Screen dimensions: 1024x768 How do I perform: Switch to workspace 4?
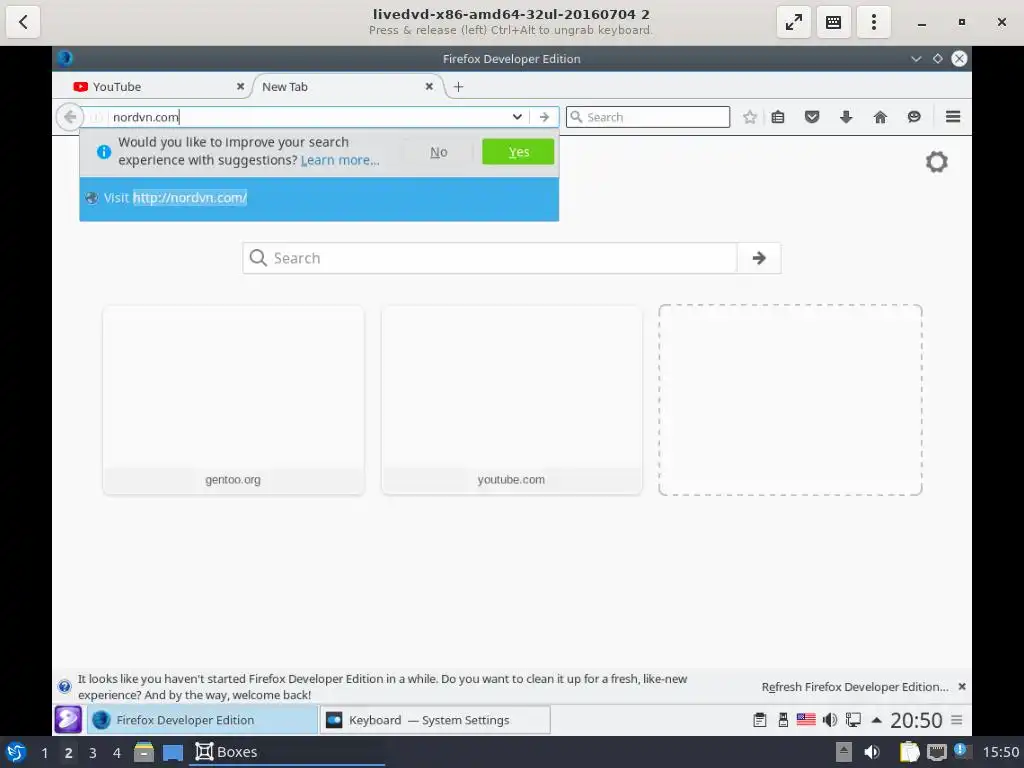pyautogui.click(x=117, y=752)
